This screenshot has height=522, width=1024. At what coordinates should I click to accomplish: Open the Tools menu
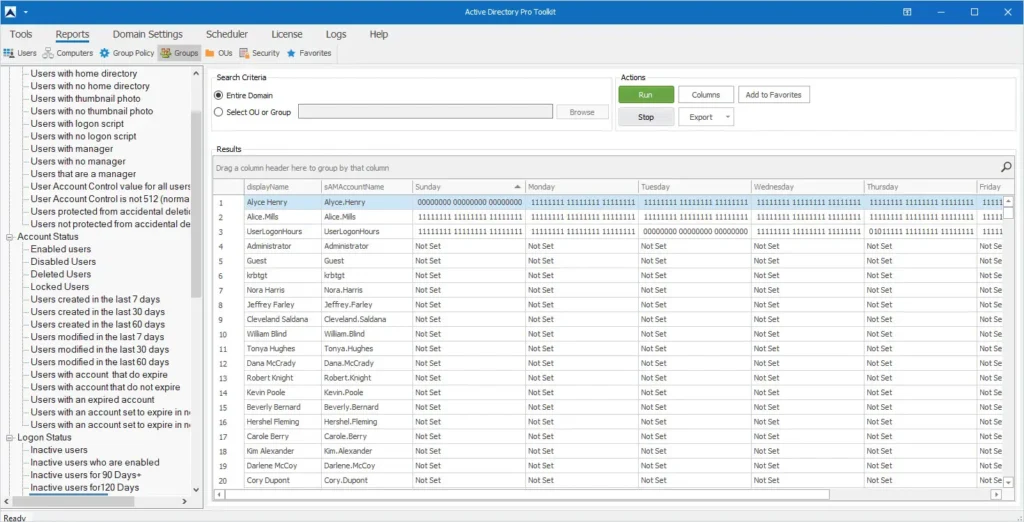(x=21, y=34)
